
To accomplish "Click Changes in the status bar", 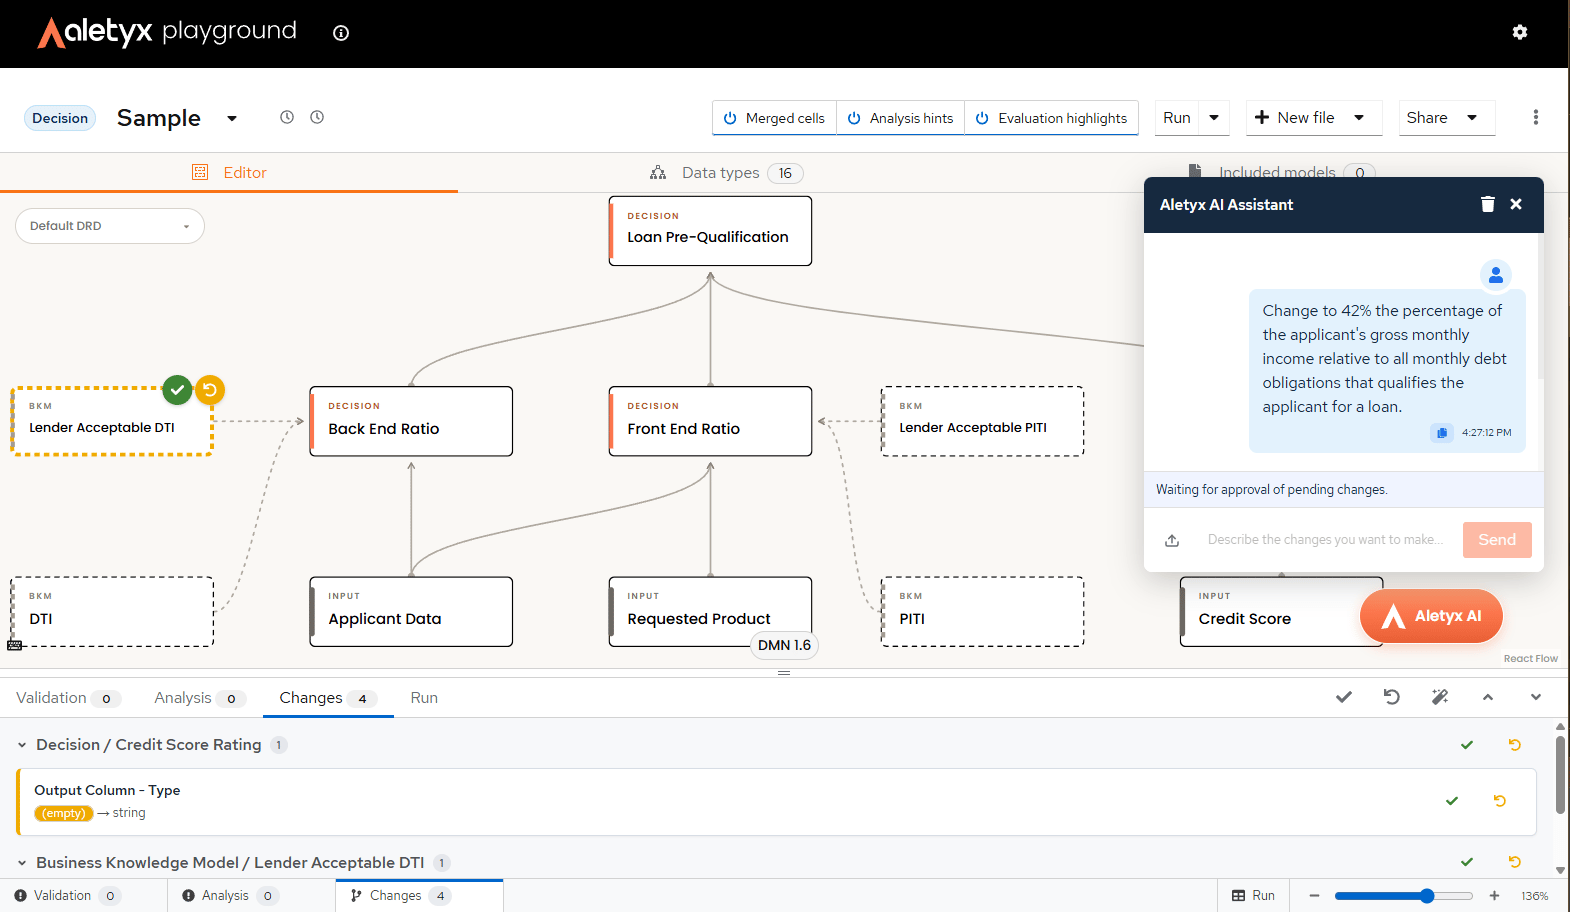I will (x=419, y=896).
